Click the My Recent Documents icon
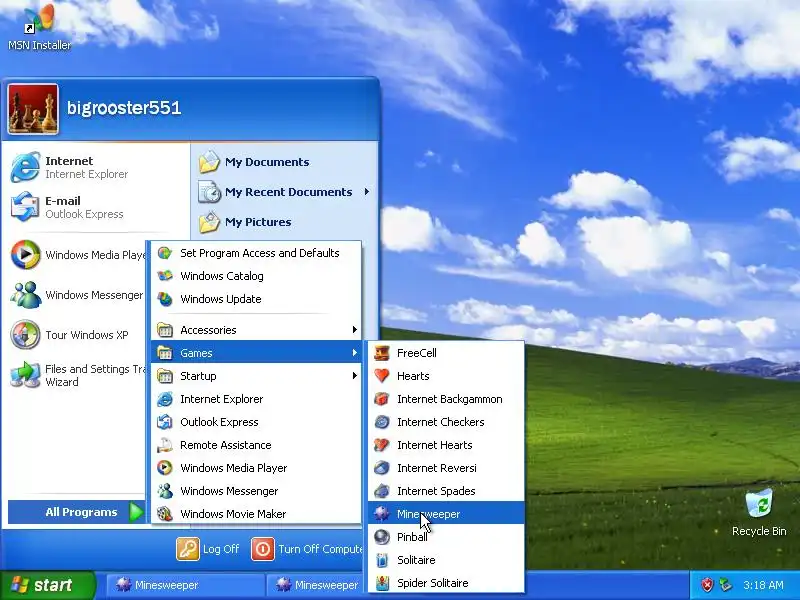The height and width of the screenshot is (600, 800). (209, 192)
